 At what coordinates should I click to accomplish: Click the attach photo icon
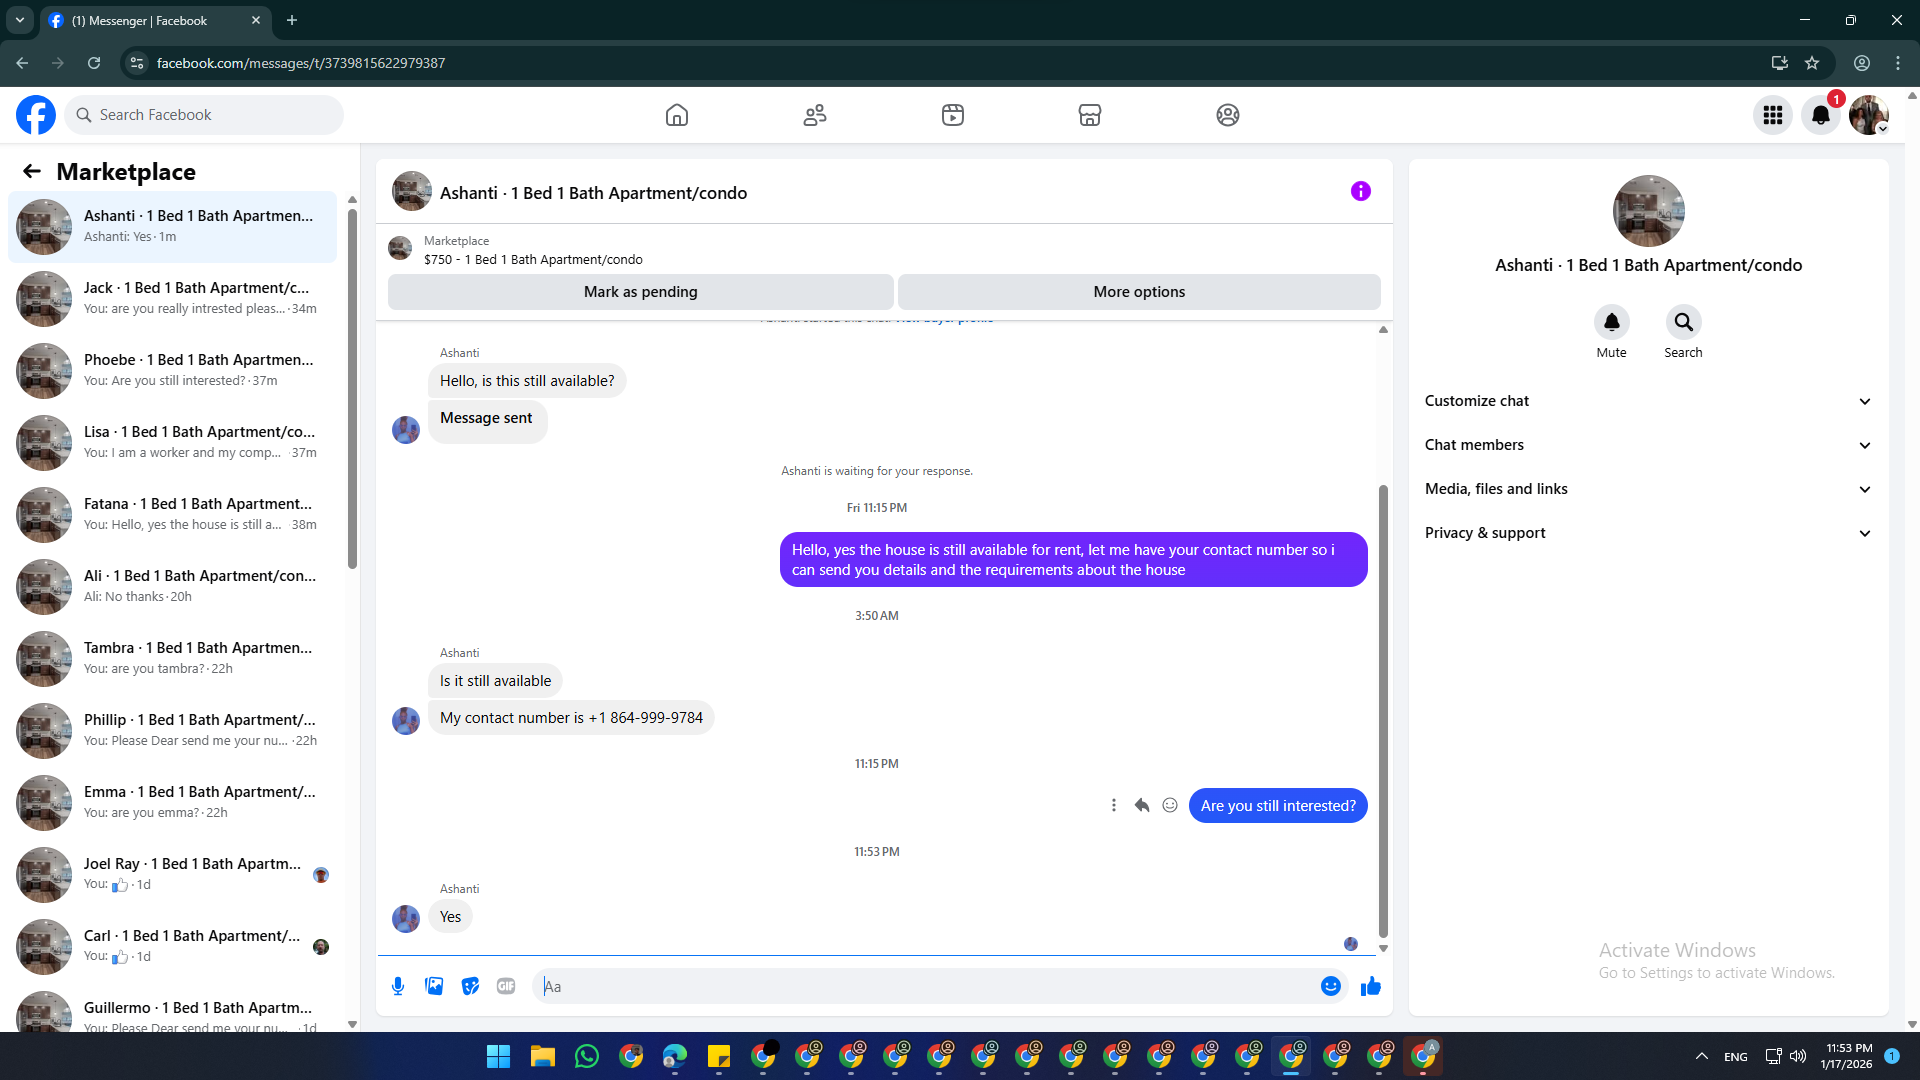[434, 986]
